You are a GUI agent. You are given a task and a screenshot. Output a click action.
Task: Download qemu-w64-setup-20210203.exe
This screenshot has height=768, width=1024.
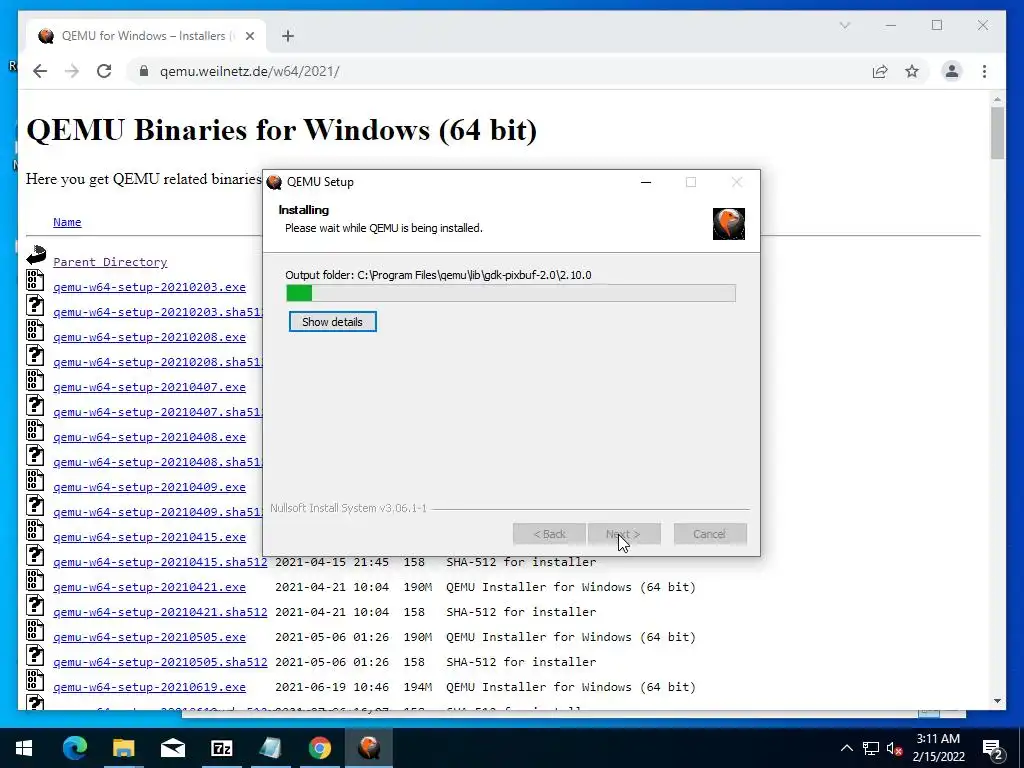150,287
